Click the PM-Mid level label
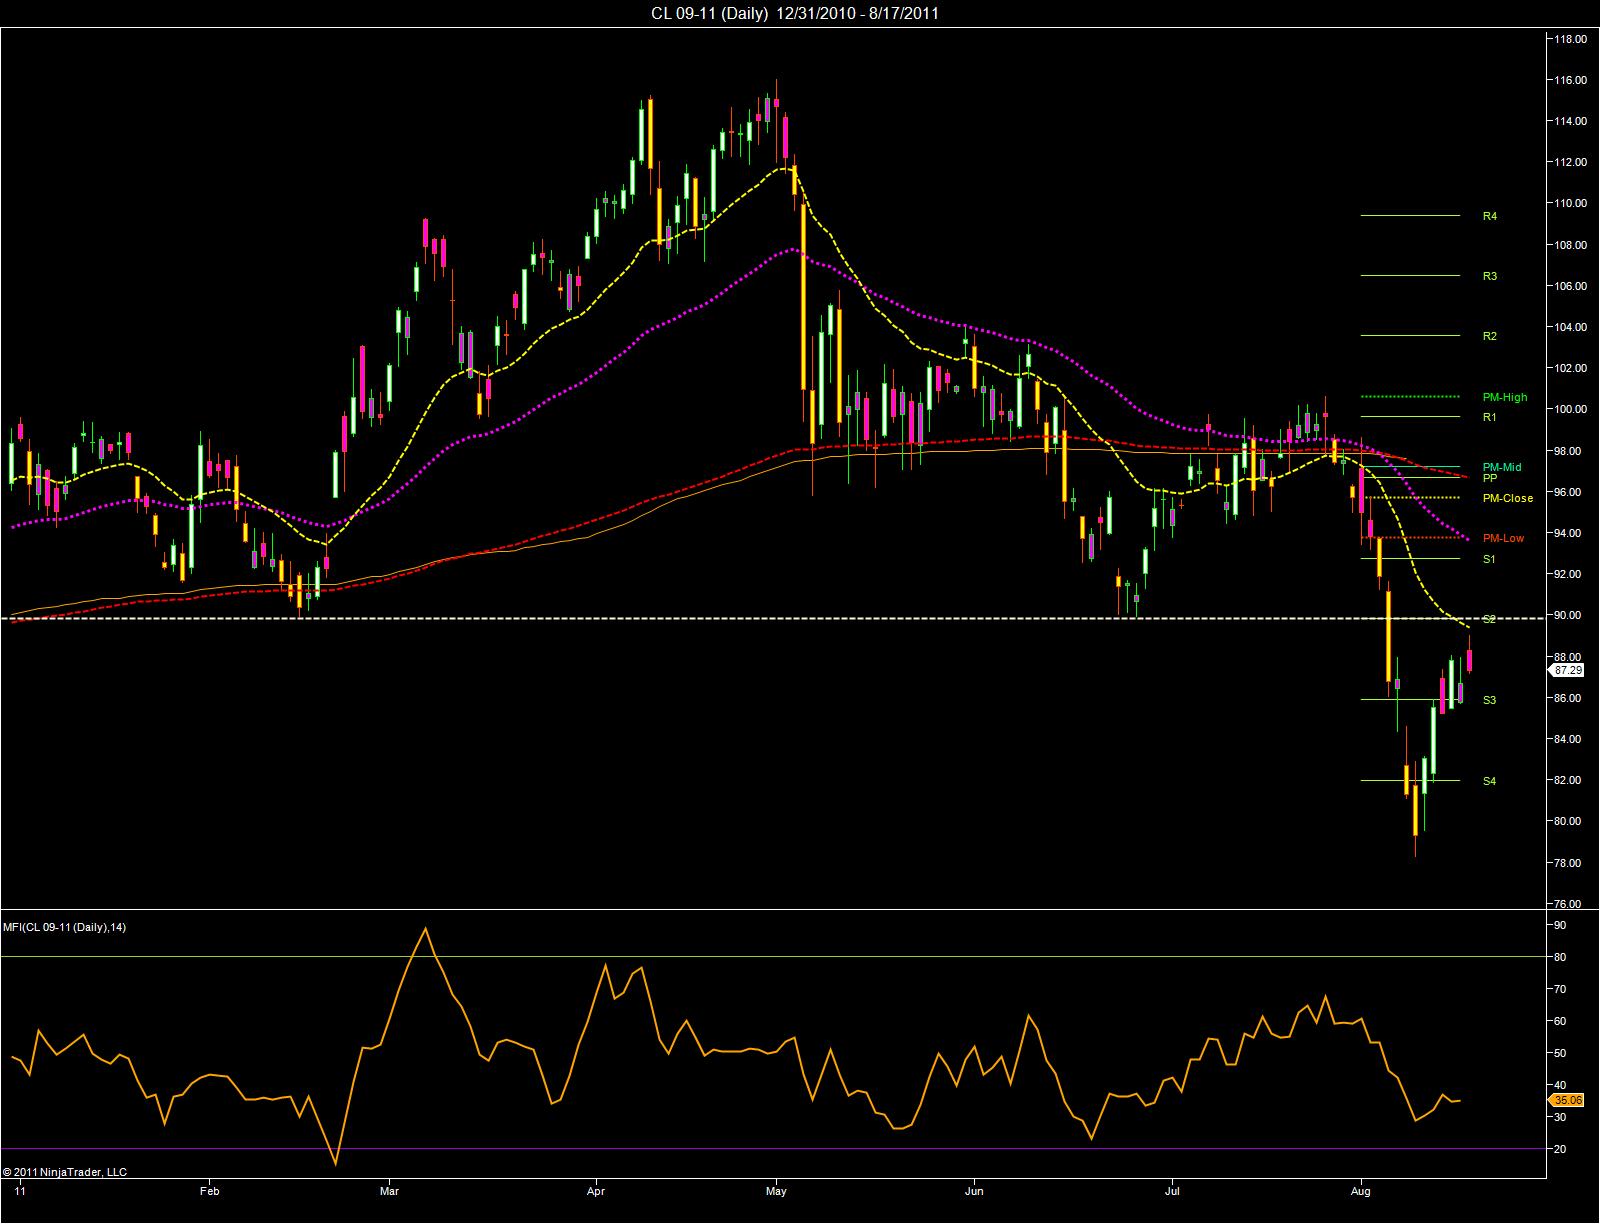The width and height of the screenshot is (1600, 1224). pos(1502,467)
